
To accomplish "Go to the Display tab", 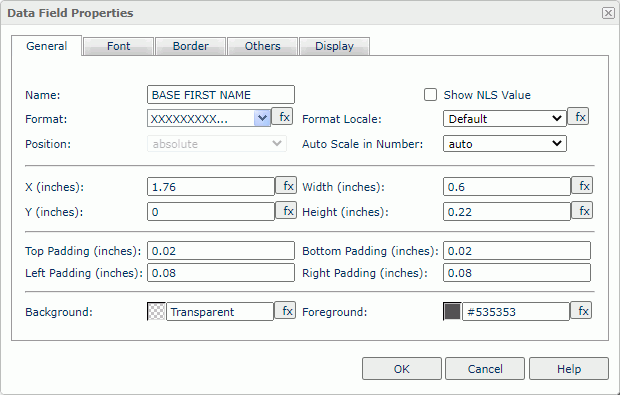I will (x=335, y=46).
